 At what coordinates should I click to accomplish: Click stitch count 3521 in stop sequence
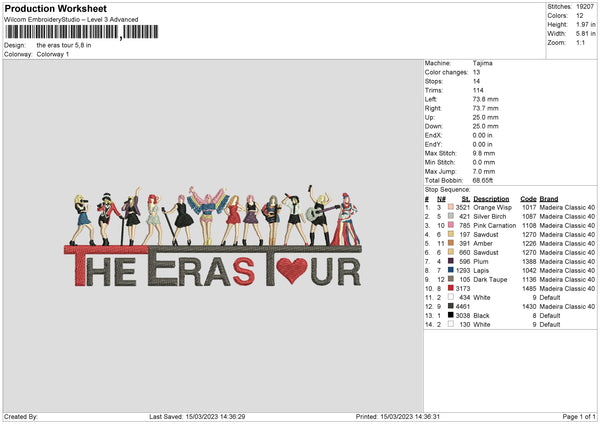point(463,207)
